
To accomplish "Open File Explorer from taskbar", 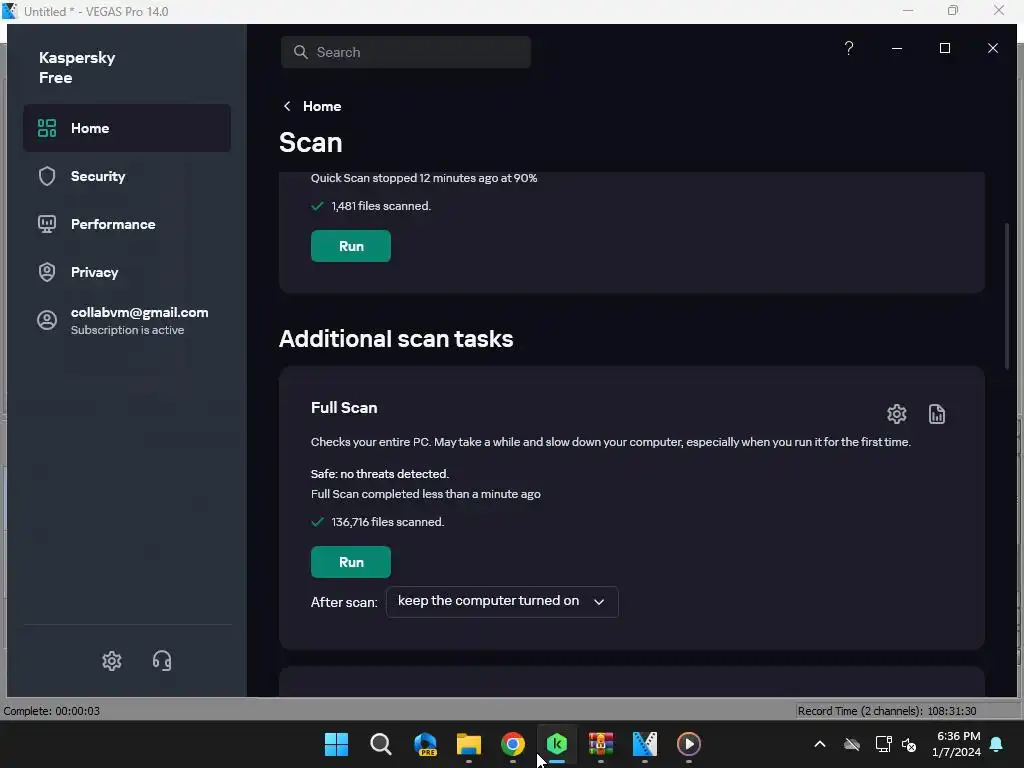I will pyautogui.click(x=469, y=744).
